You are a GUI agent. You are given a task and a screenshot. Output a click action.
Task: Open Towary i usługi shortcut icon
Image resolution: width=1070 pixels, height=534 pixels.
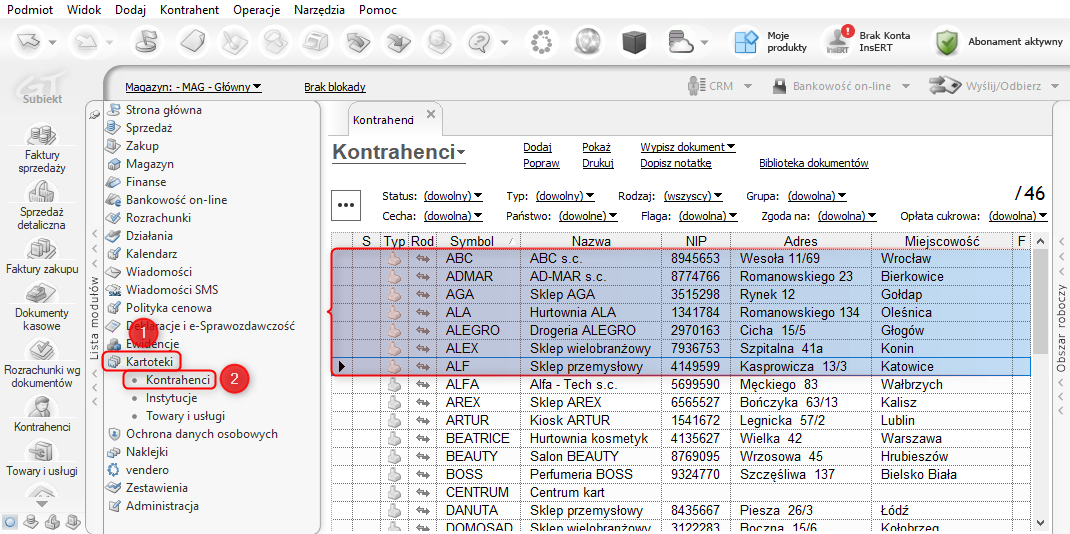43,451
